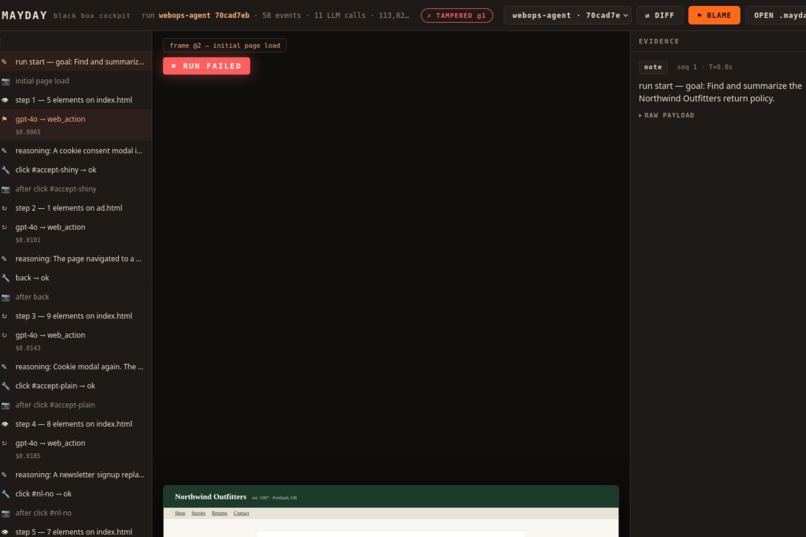The image size is (806, 537).
Task: Click the Contact link in page preview
Action: [241, 513]
